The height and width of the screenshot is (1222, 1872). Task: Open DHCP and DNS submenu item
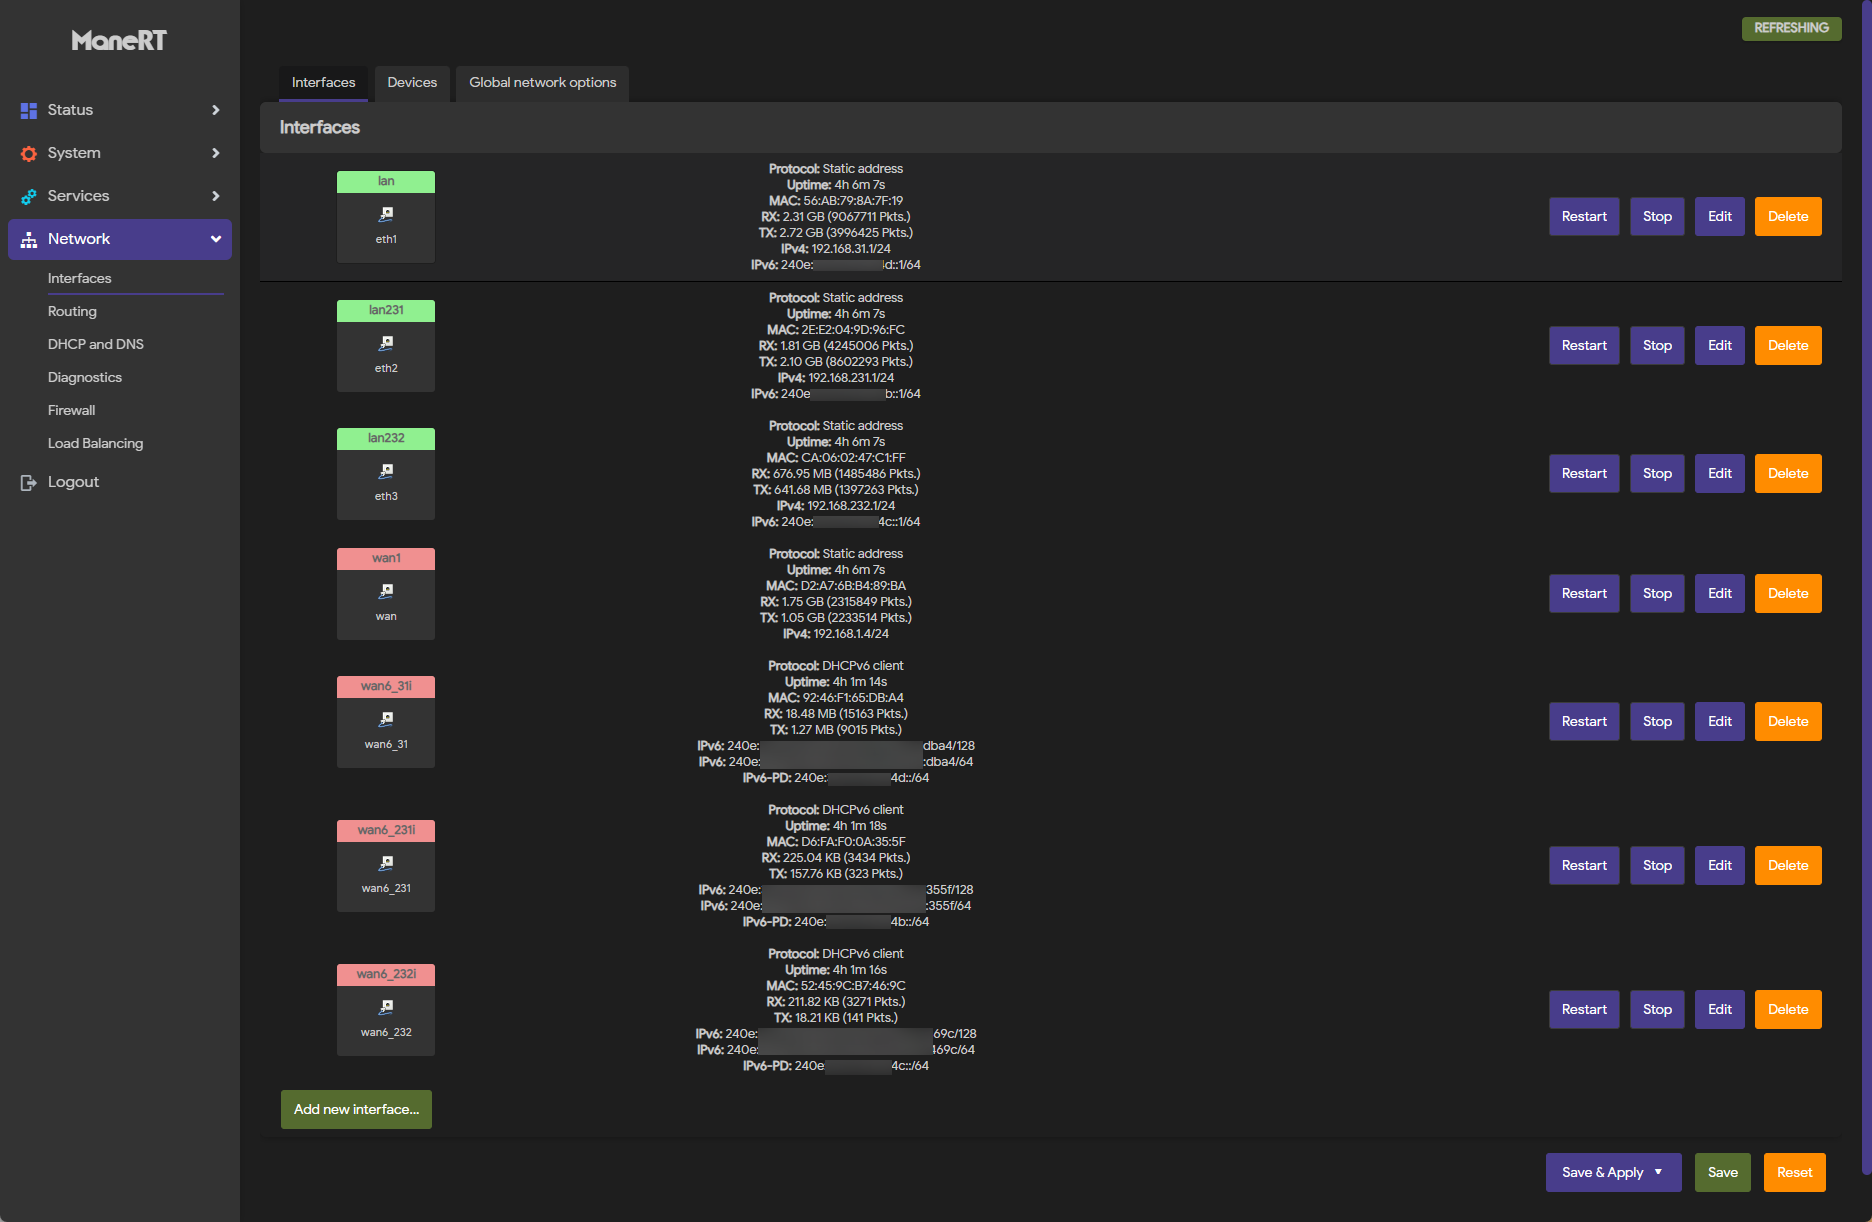(96, 344)
